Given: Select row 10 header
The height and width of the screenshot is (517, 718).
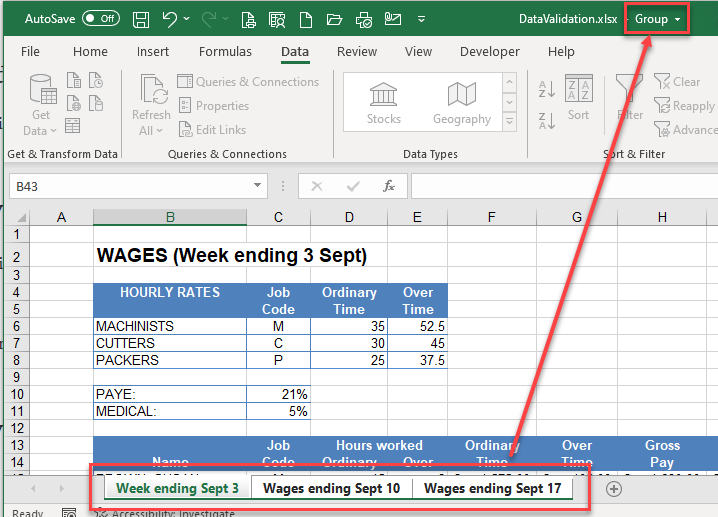Looking at the screenshot, I should tap(17, 394).
